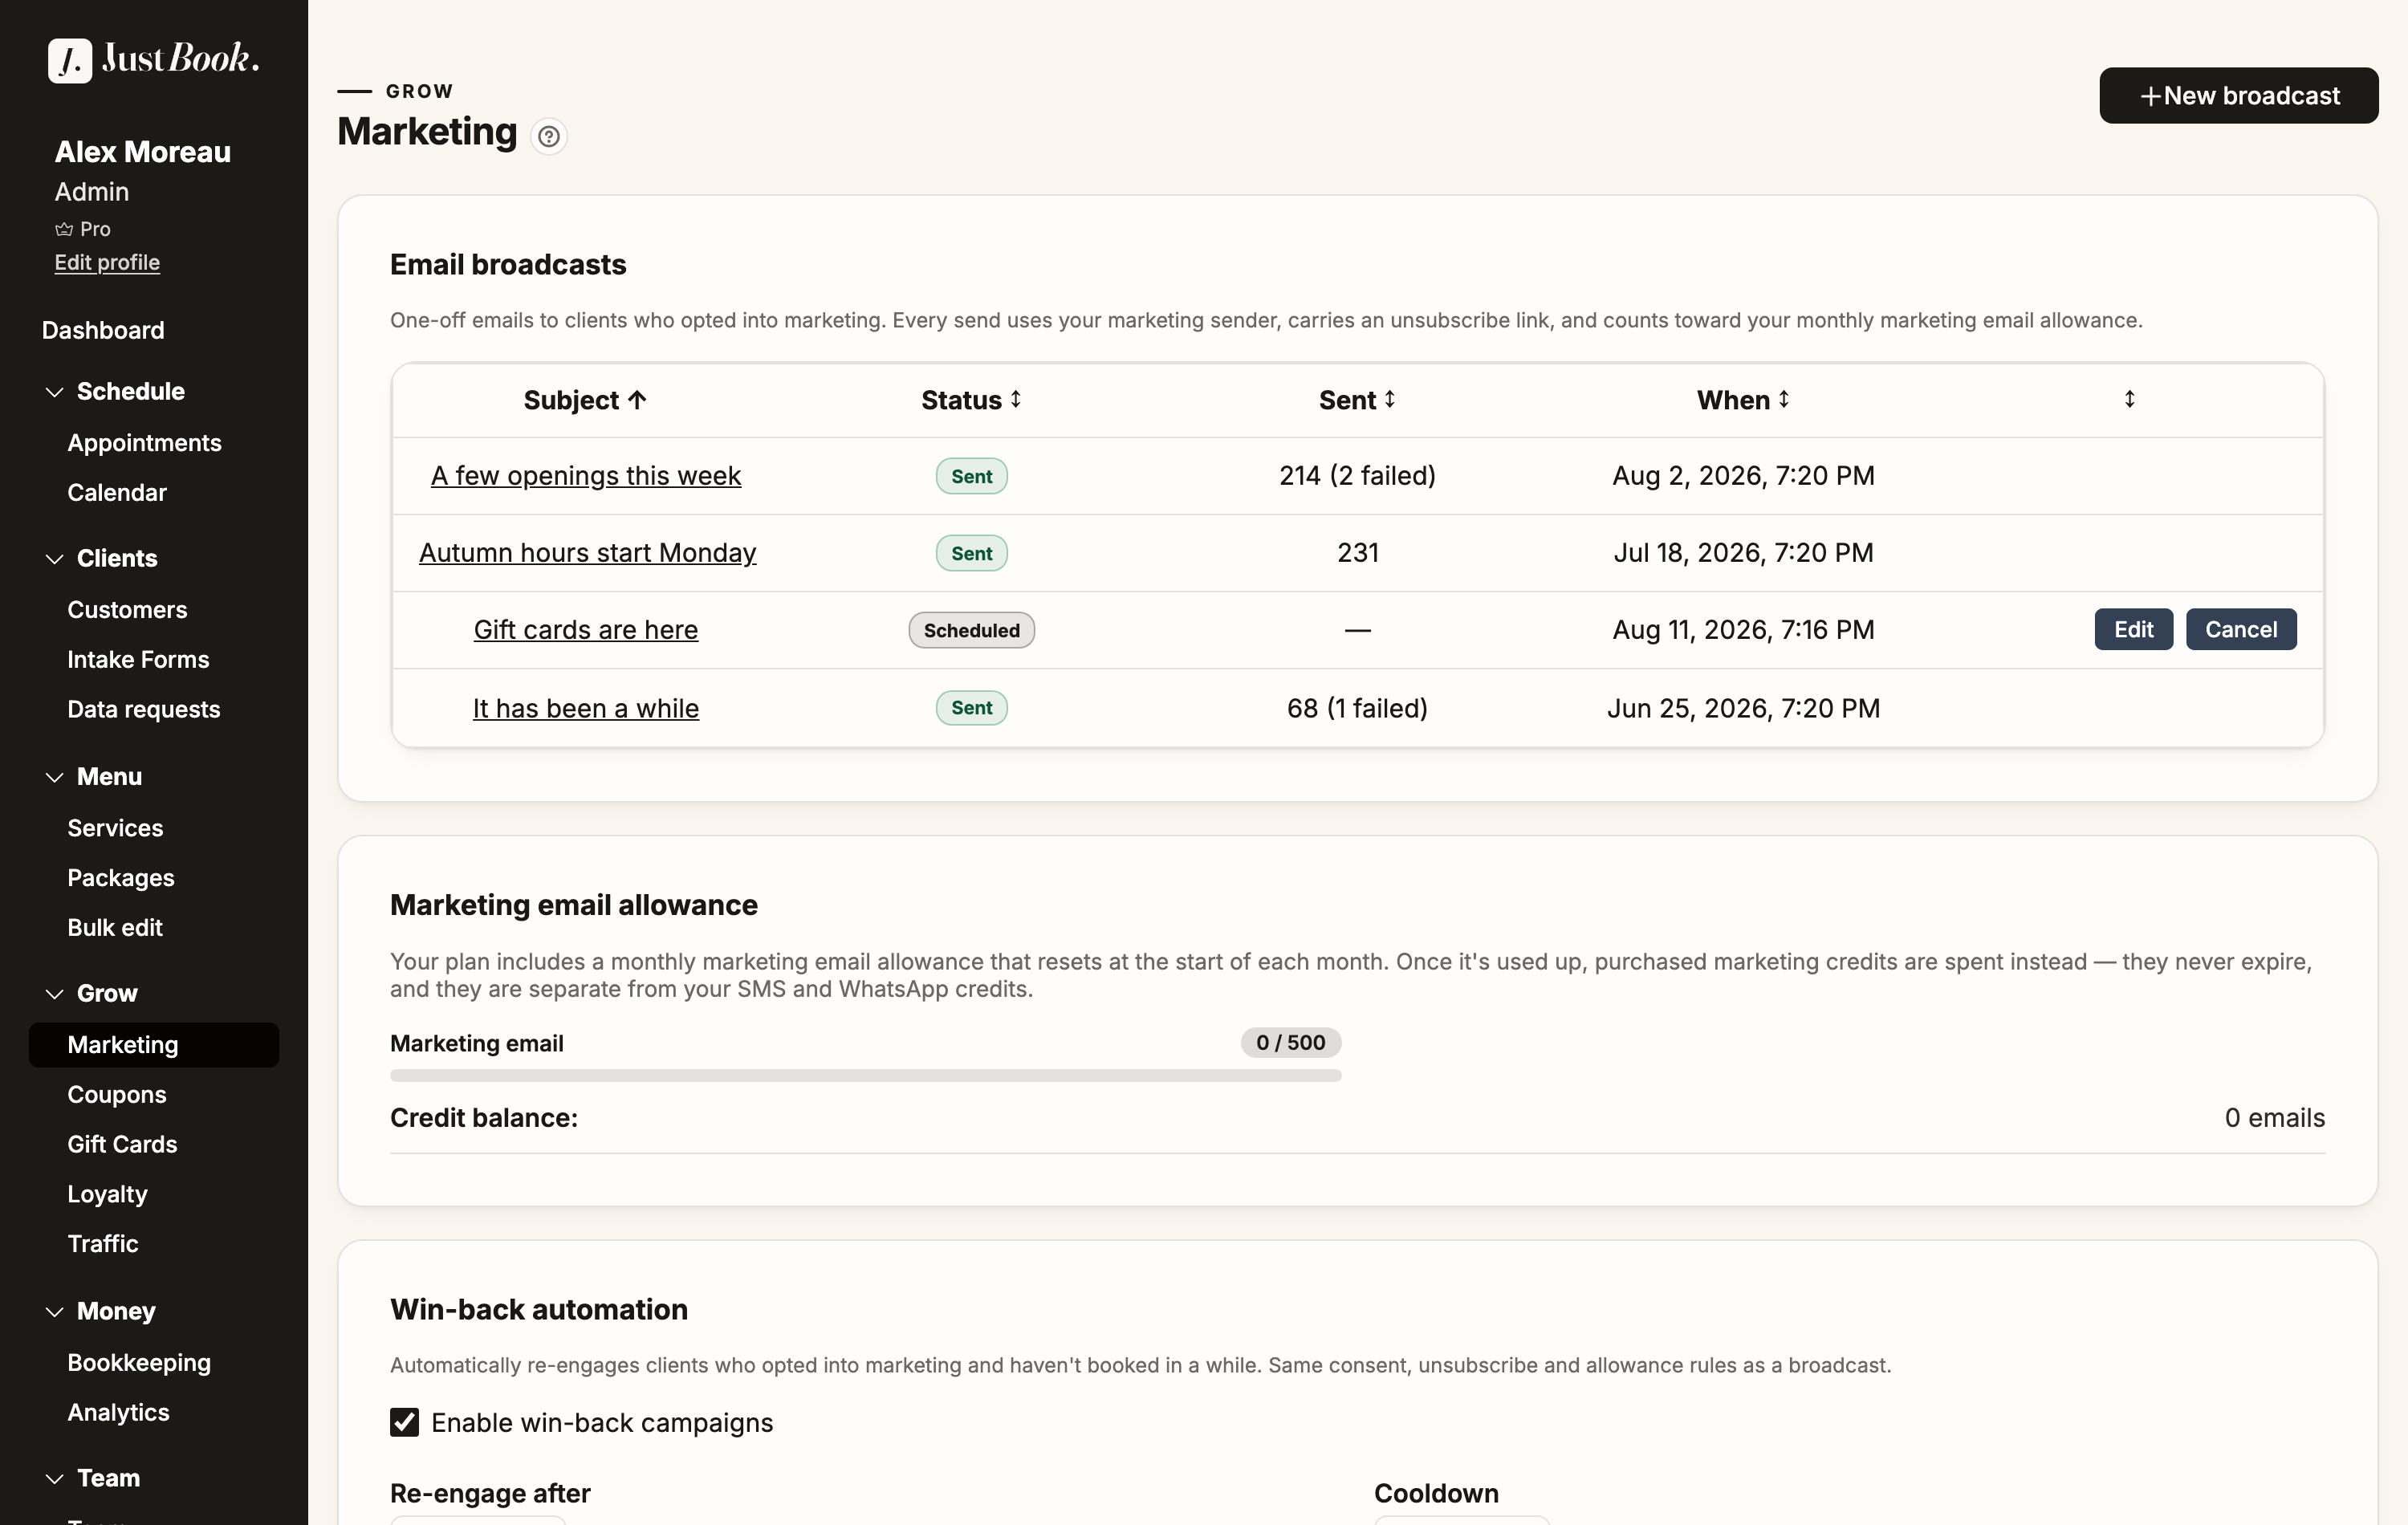Click the sort icon in the actions column
Image resolution: width=2408 pixels, height=1525 pixels.
pos(2130,399)
